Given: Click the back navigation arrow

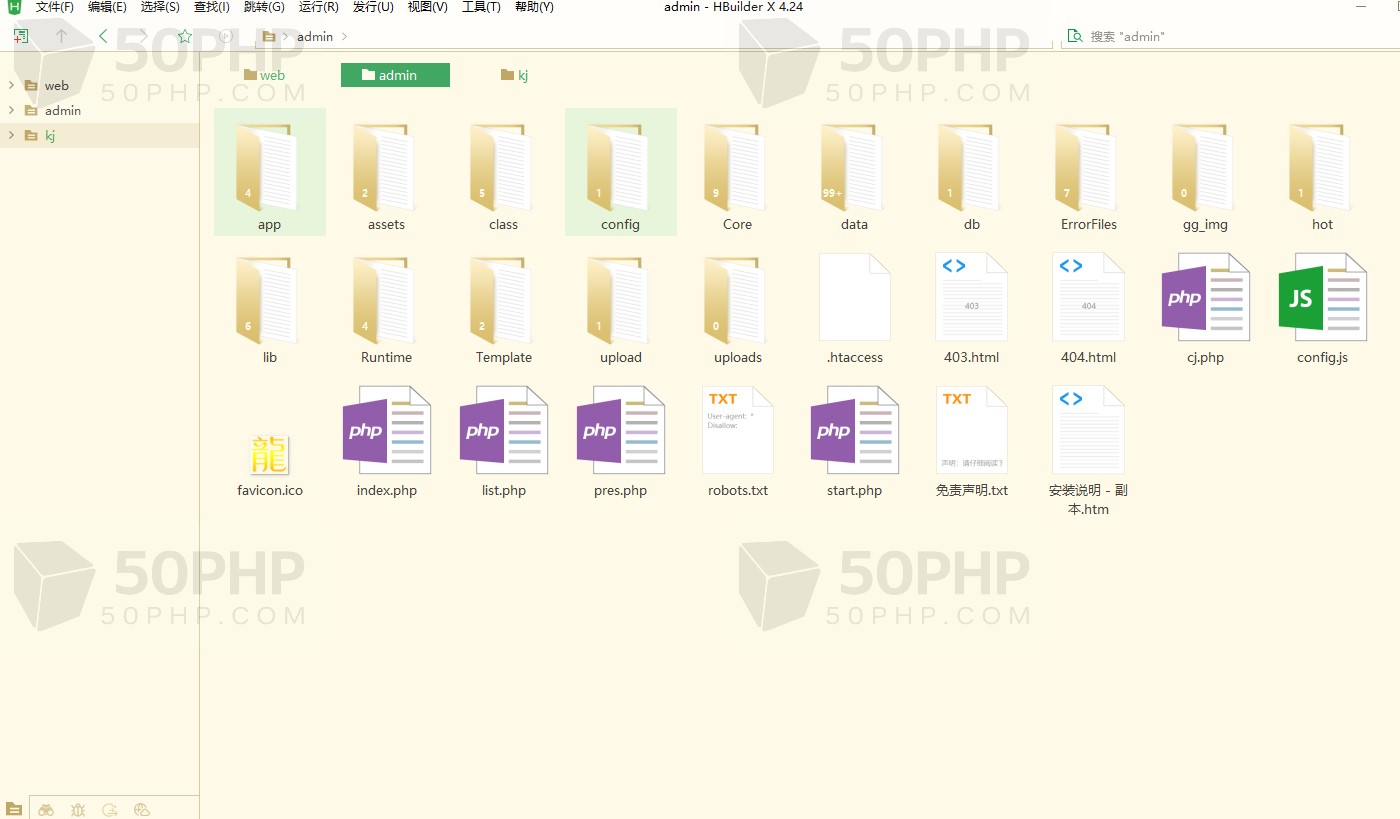Looking at the screenshot, I should point(103,36).
